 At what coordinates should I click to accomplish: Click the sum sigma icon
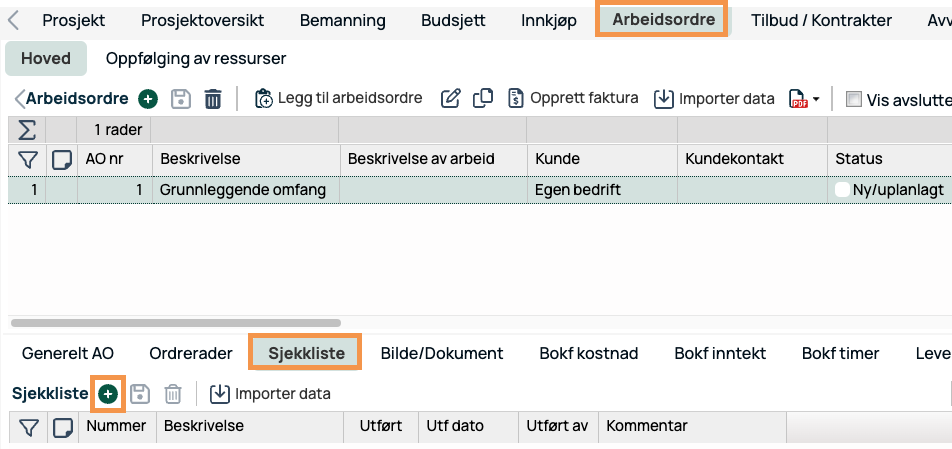click(27, 130)
